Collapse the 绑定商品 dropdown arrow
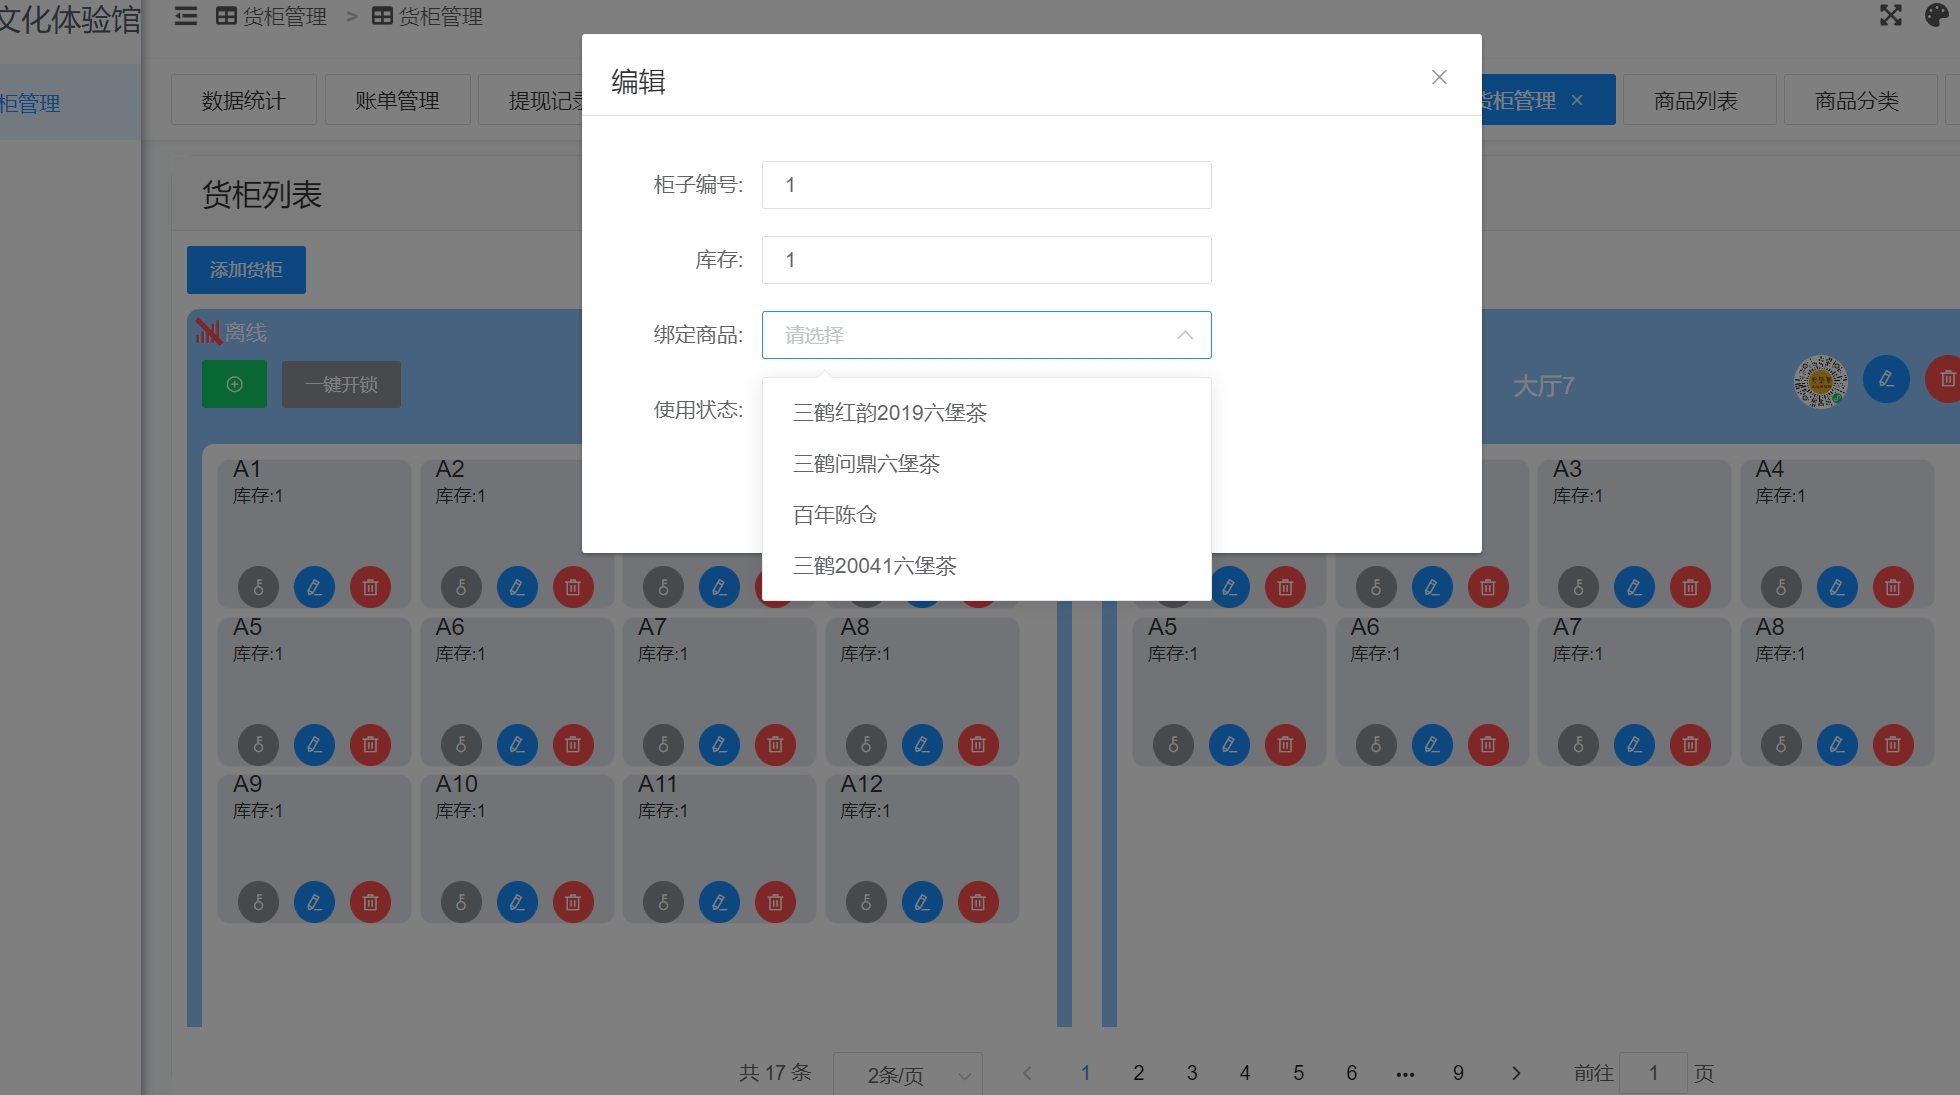This screenshot has width=1960, height=1095. [1185, 335]
